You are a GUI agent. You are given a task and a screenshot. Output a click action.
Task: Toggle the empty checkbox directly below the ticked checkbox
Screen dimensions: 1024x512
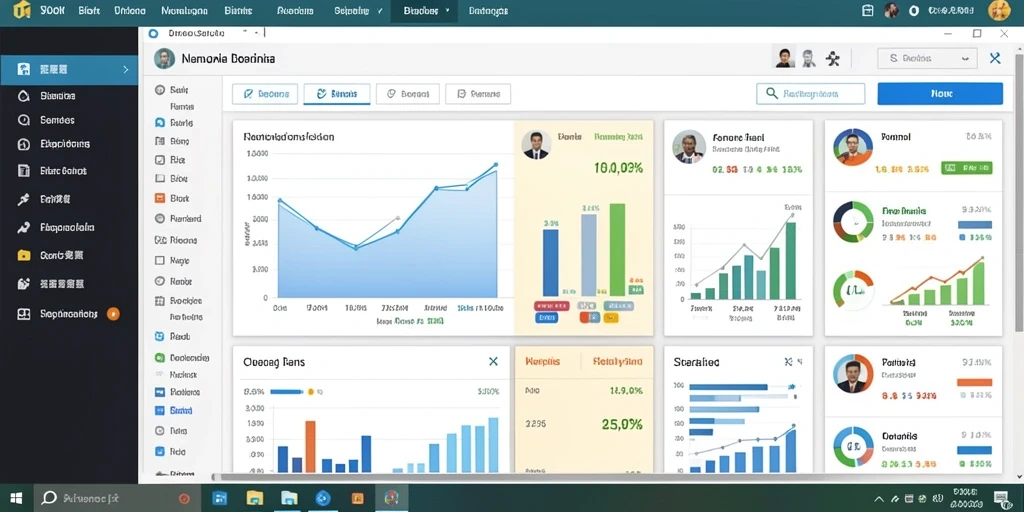click(159, 178)
